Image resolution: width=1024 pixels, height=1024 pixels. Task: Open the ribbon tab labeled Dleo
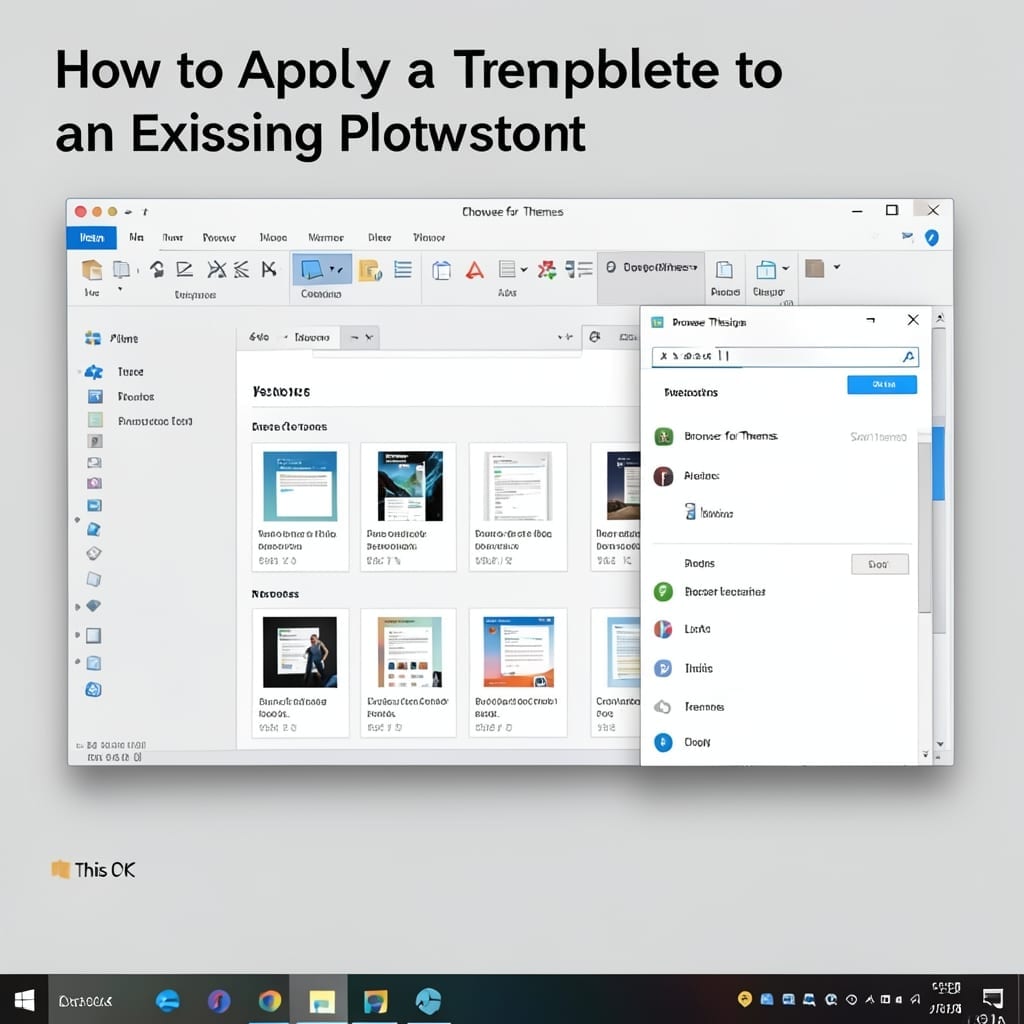click(x=379, y=238)
